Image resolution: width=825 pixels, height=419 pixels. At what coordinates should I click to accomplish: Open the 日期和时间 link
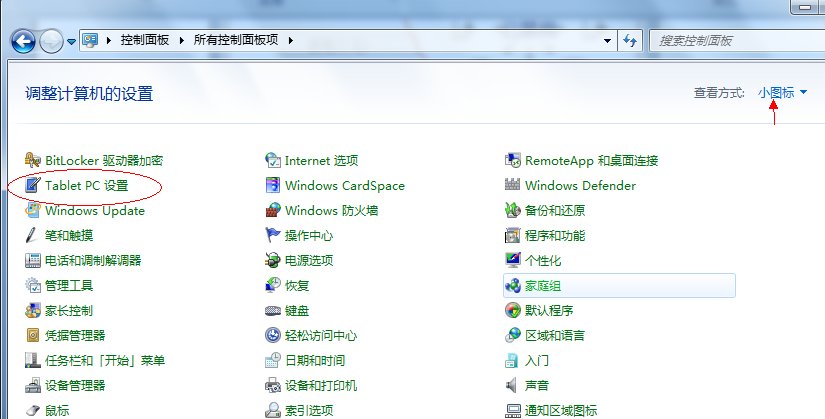click(x=315, y=360)
